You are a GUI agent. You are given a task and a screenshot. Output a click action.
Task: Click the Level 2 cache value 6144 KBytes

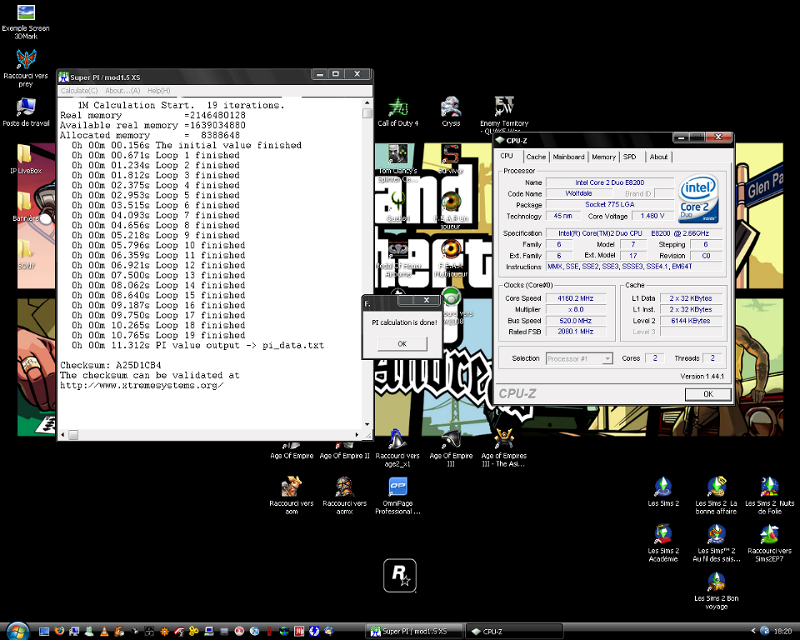pyautogui.click(x=691, y=321)
